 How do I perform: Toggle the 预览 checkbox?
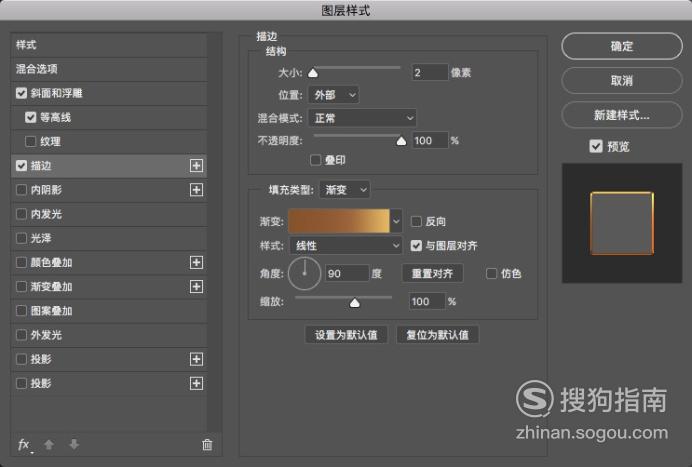[596, 146]
